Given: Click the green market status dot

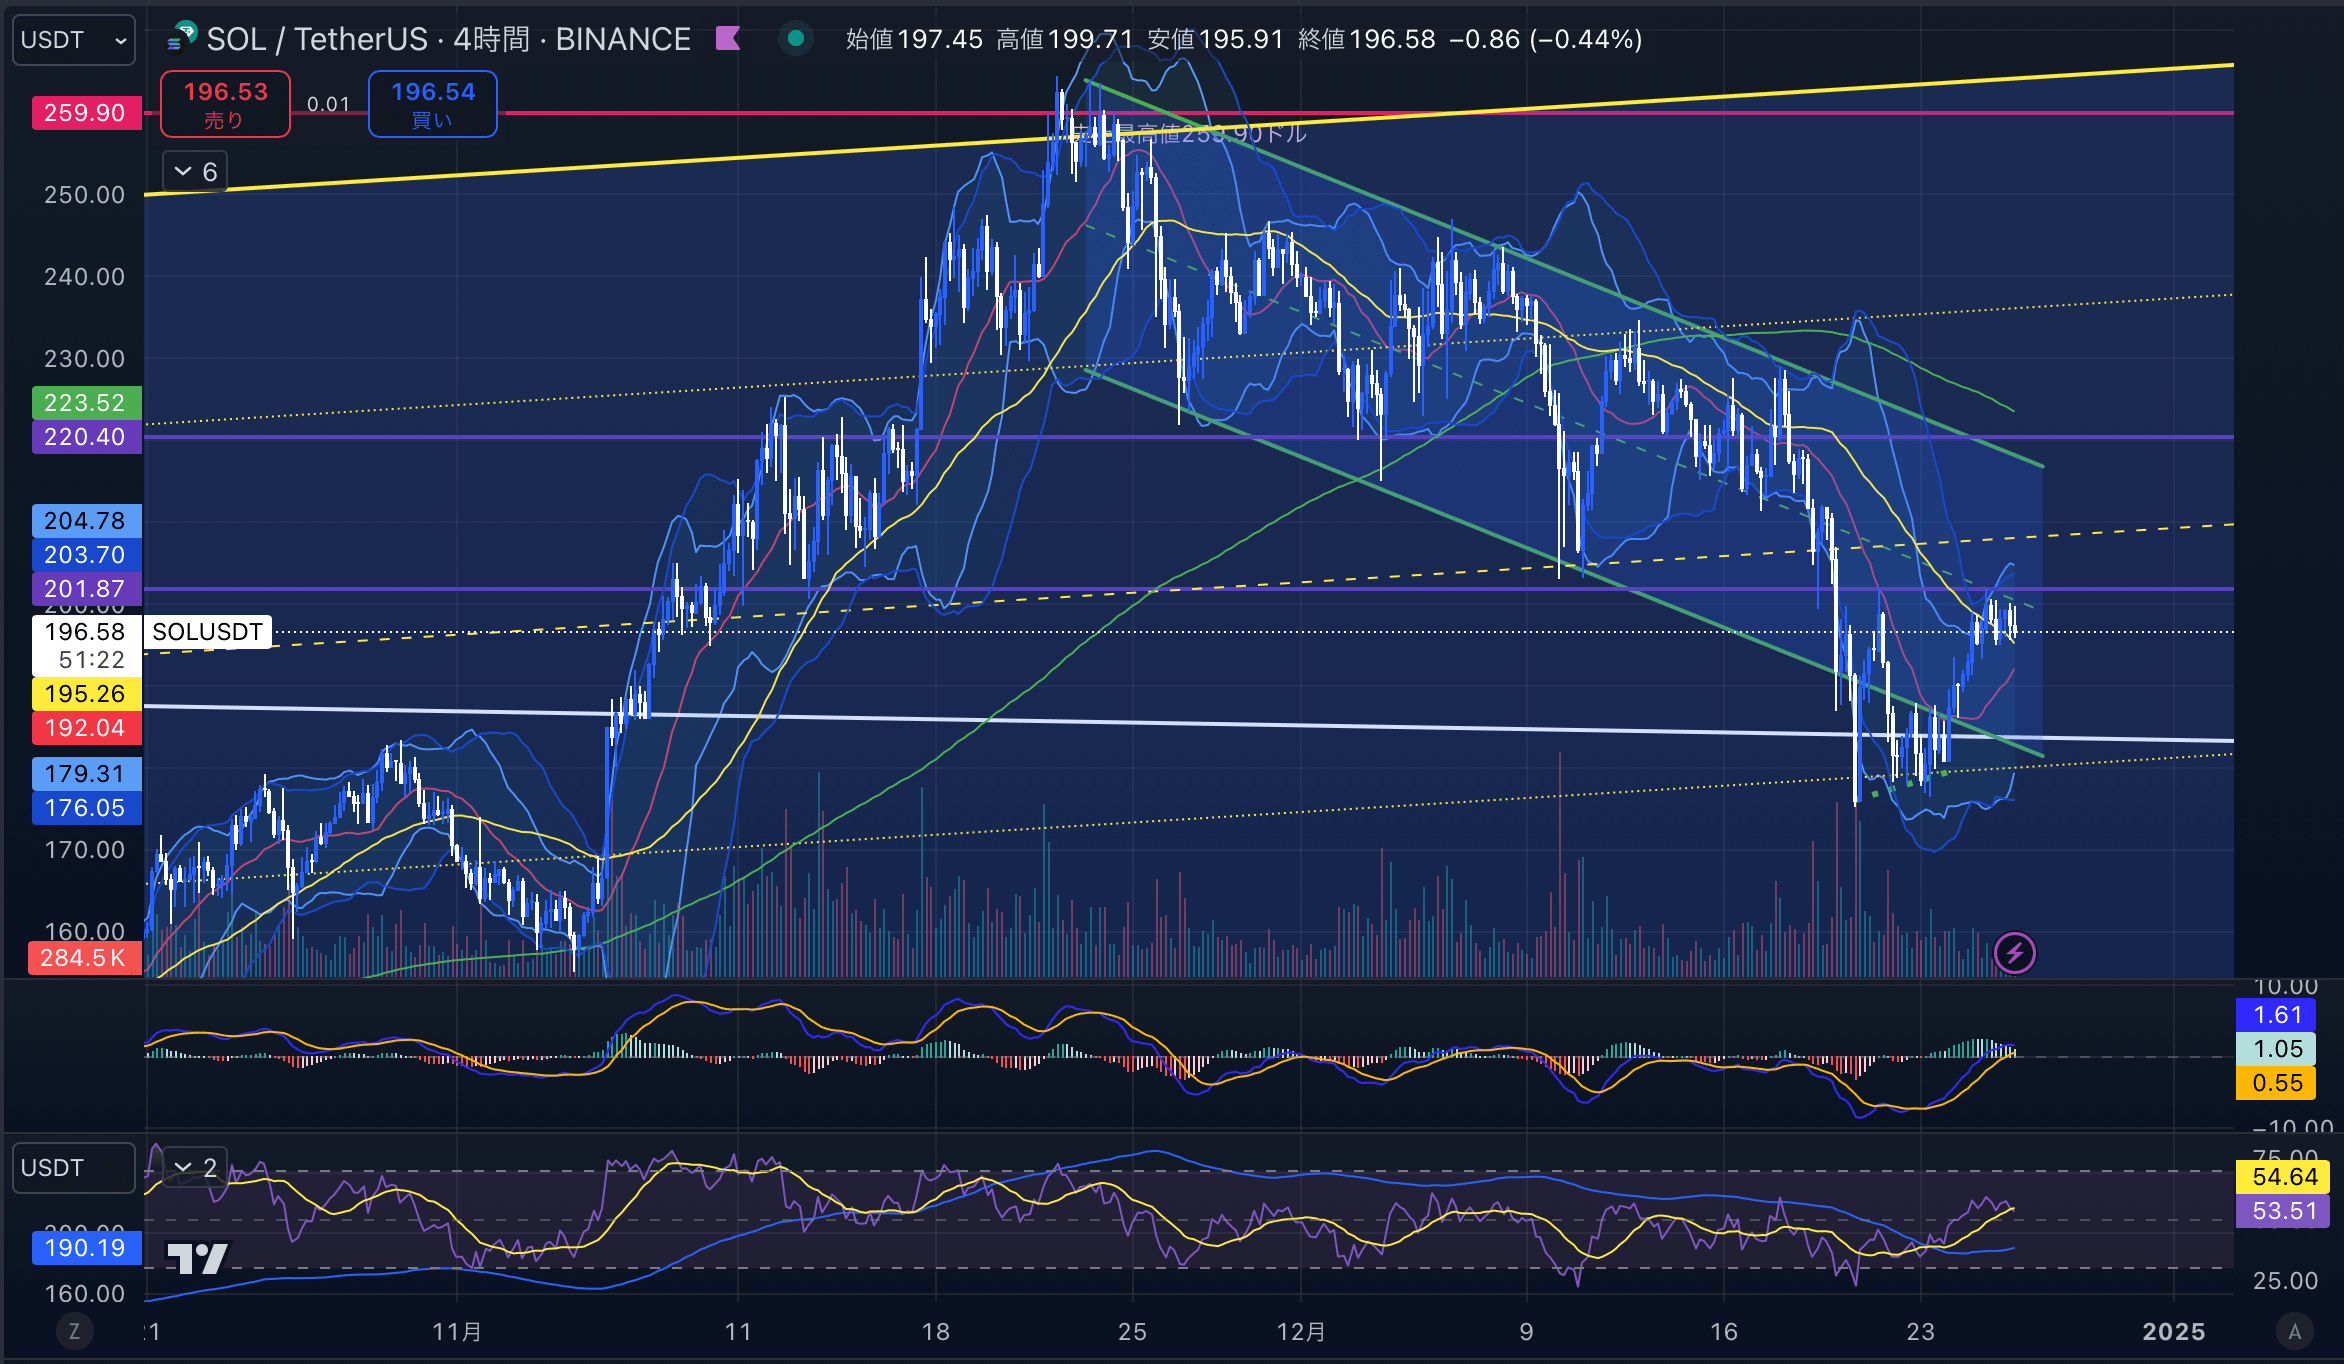Looking at the screenshot, I should pyautogui.click(x=796, y=39).
